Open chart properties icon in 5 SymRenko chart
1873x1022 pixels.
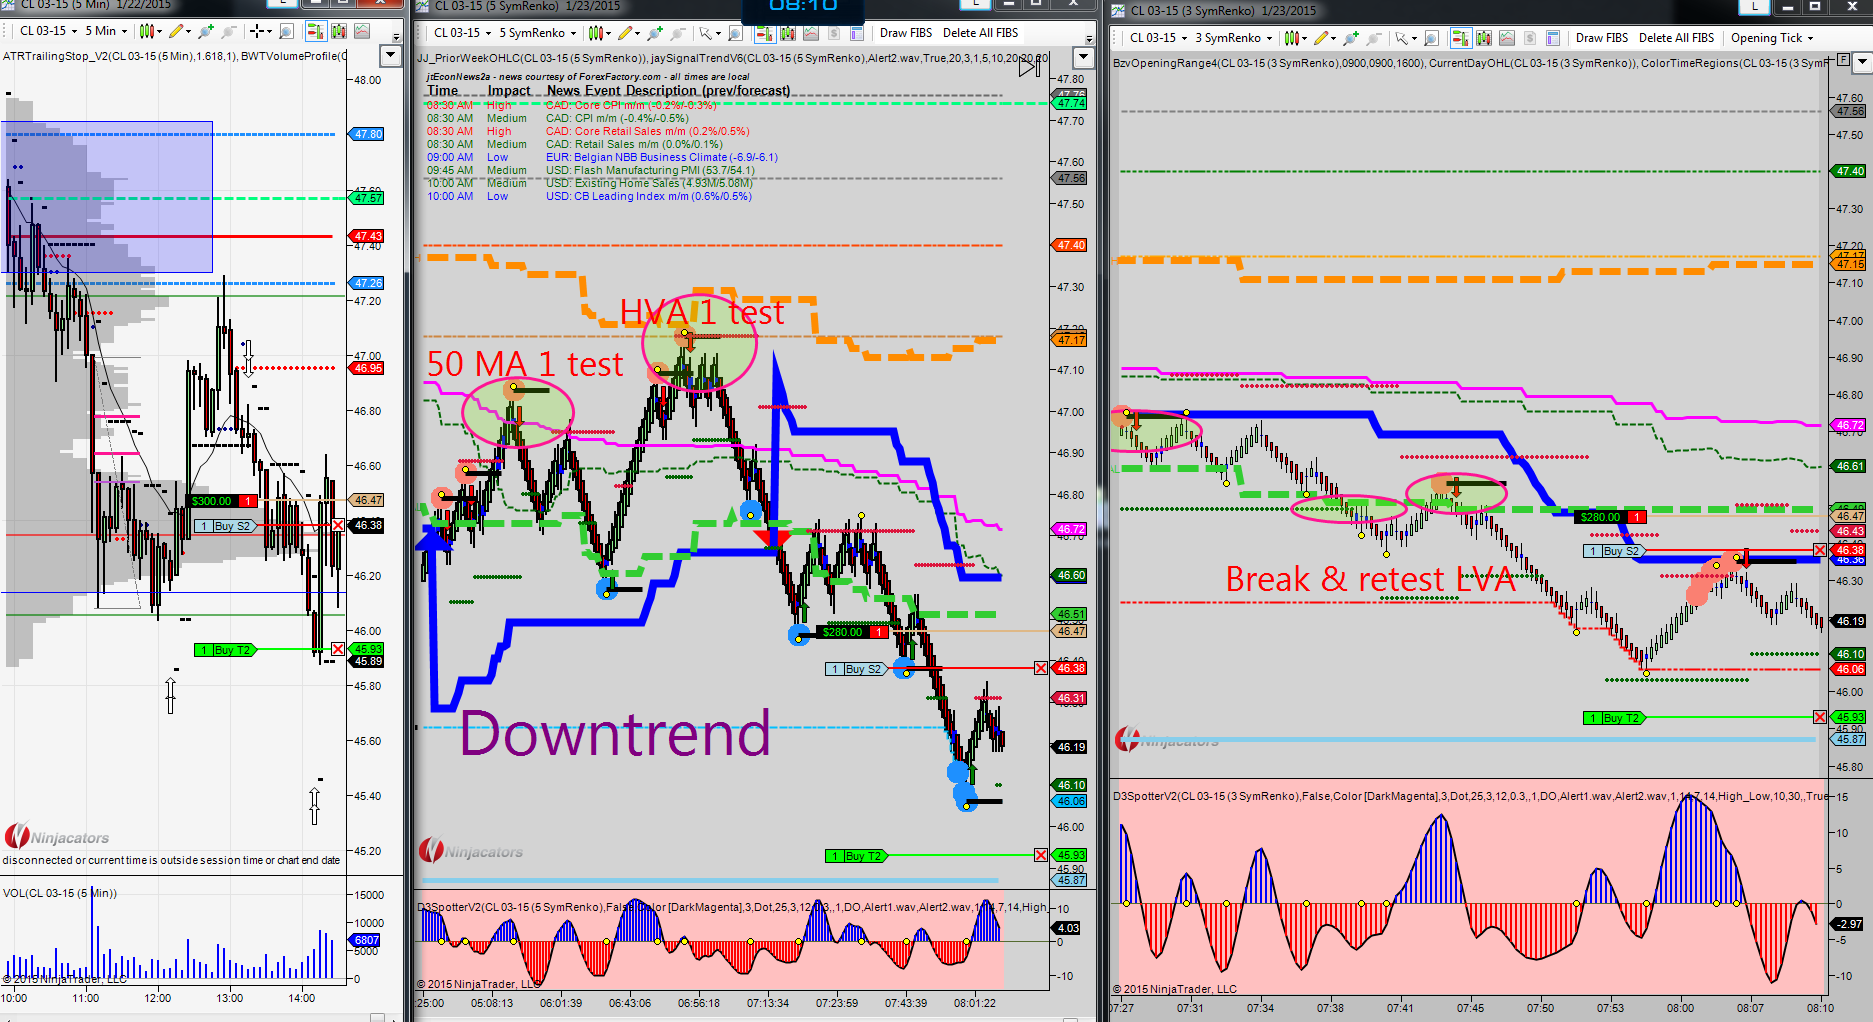click(x=857, y=33)
